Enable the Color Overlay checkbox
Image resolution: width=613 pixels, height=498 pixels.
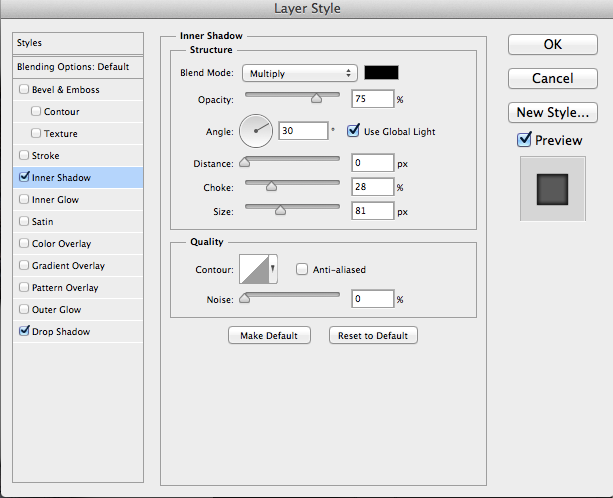(x=24, y=243)
